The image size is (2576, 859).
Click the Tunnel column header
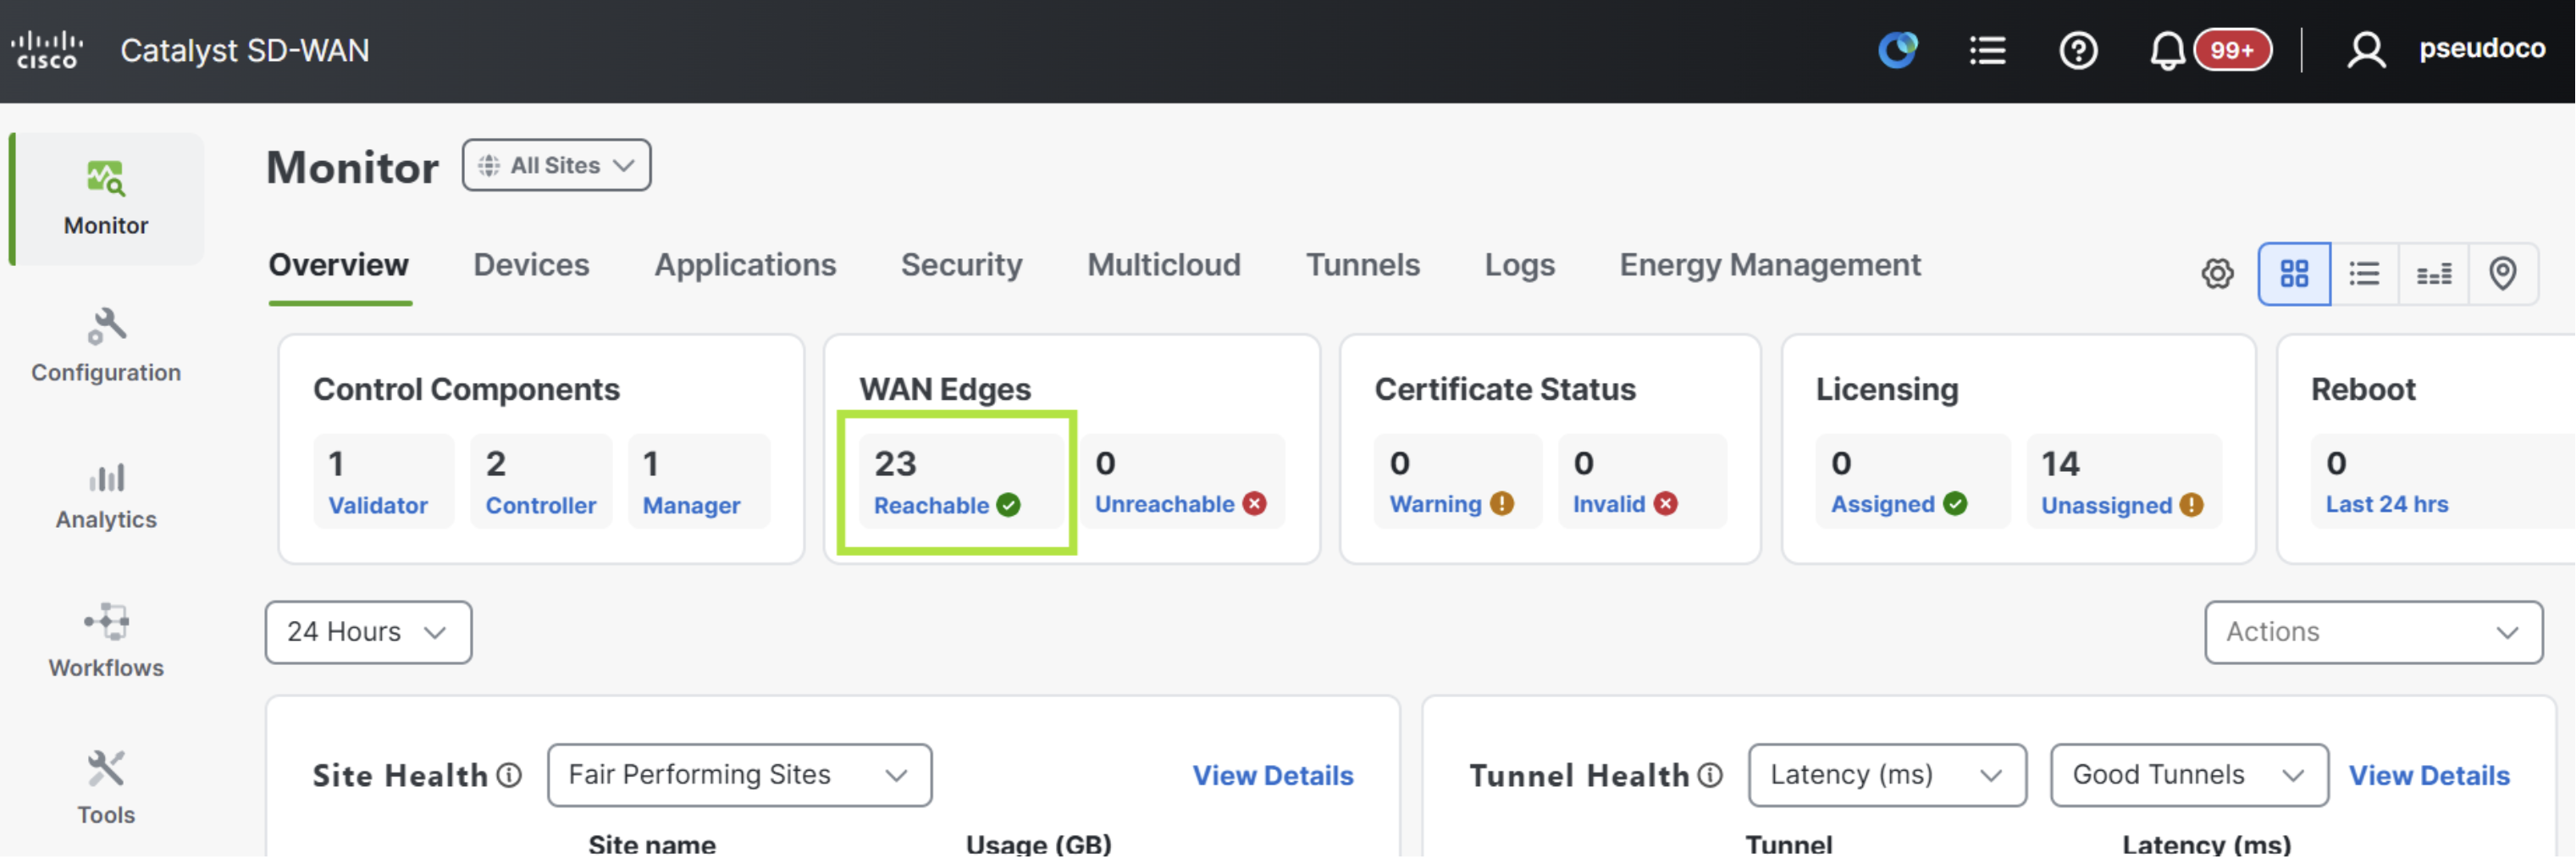point(1789,845)
